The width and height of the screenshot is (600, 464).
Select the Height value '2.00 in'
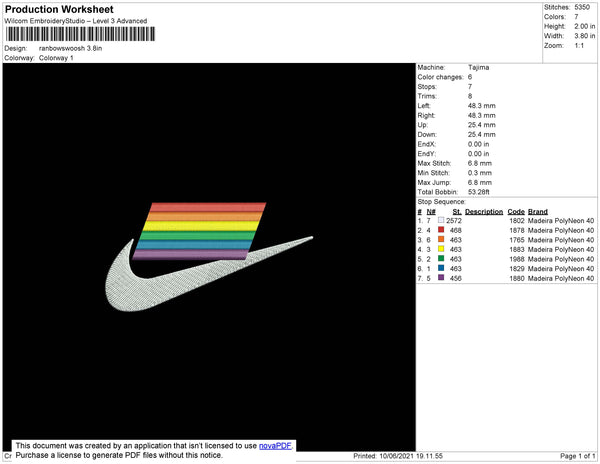tap(584, 26)
